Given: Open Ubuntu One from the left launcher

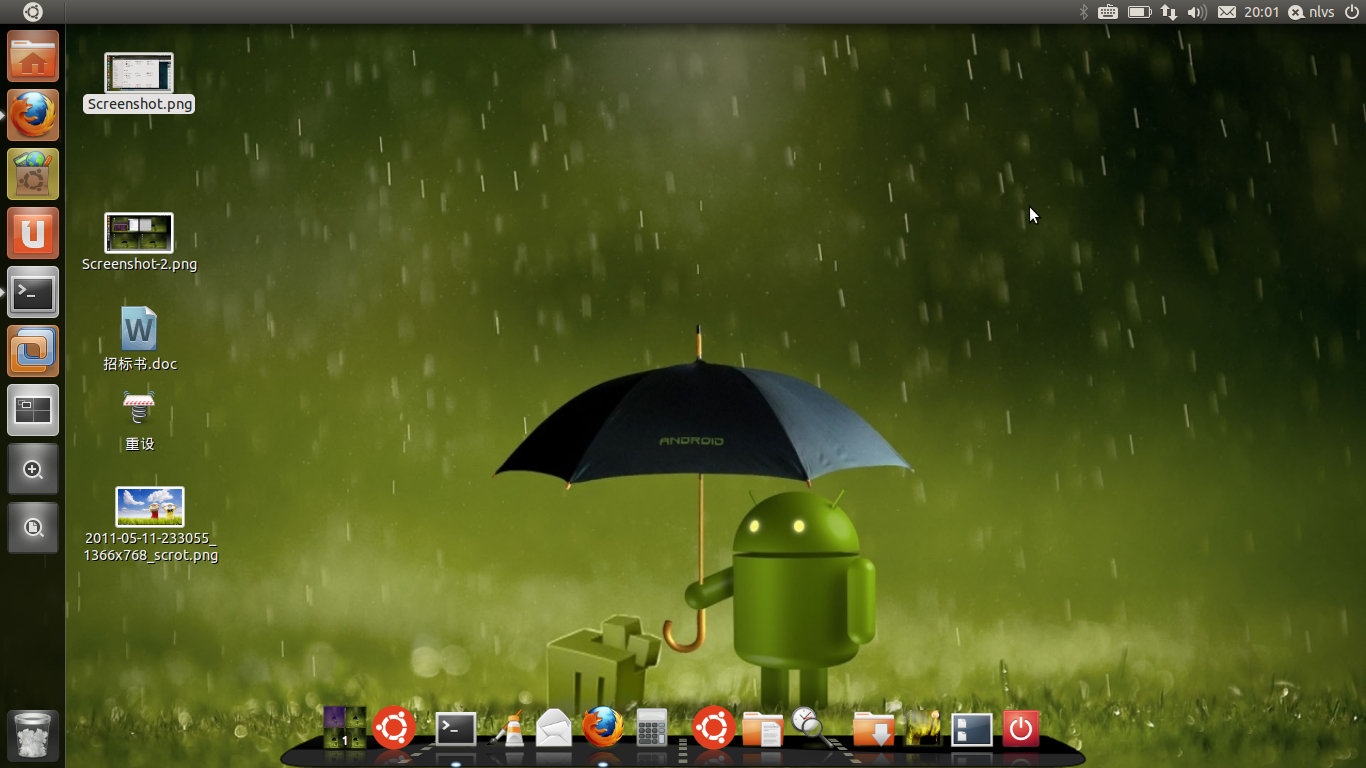Looking at the screenshot, I should click(33, 233).
